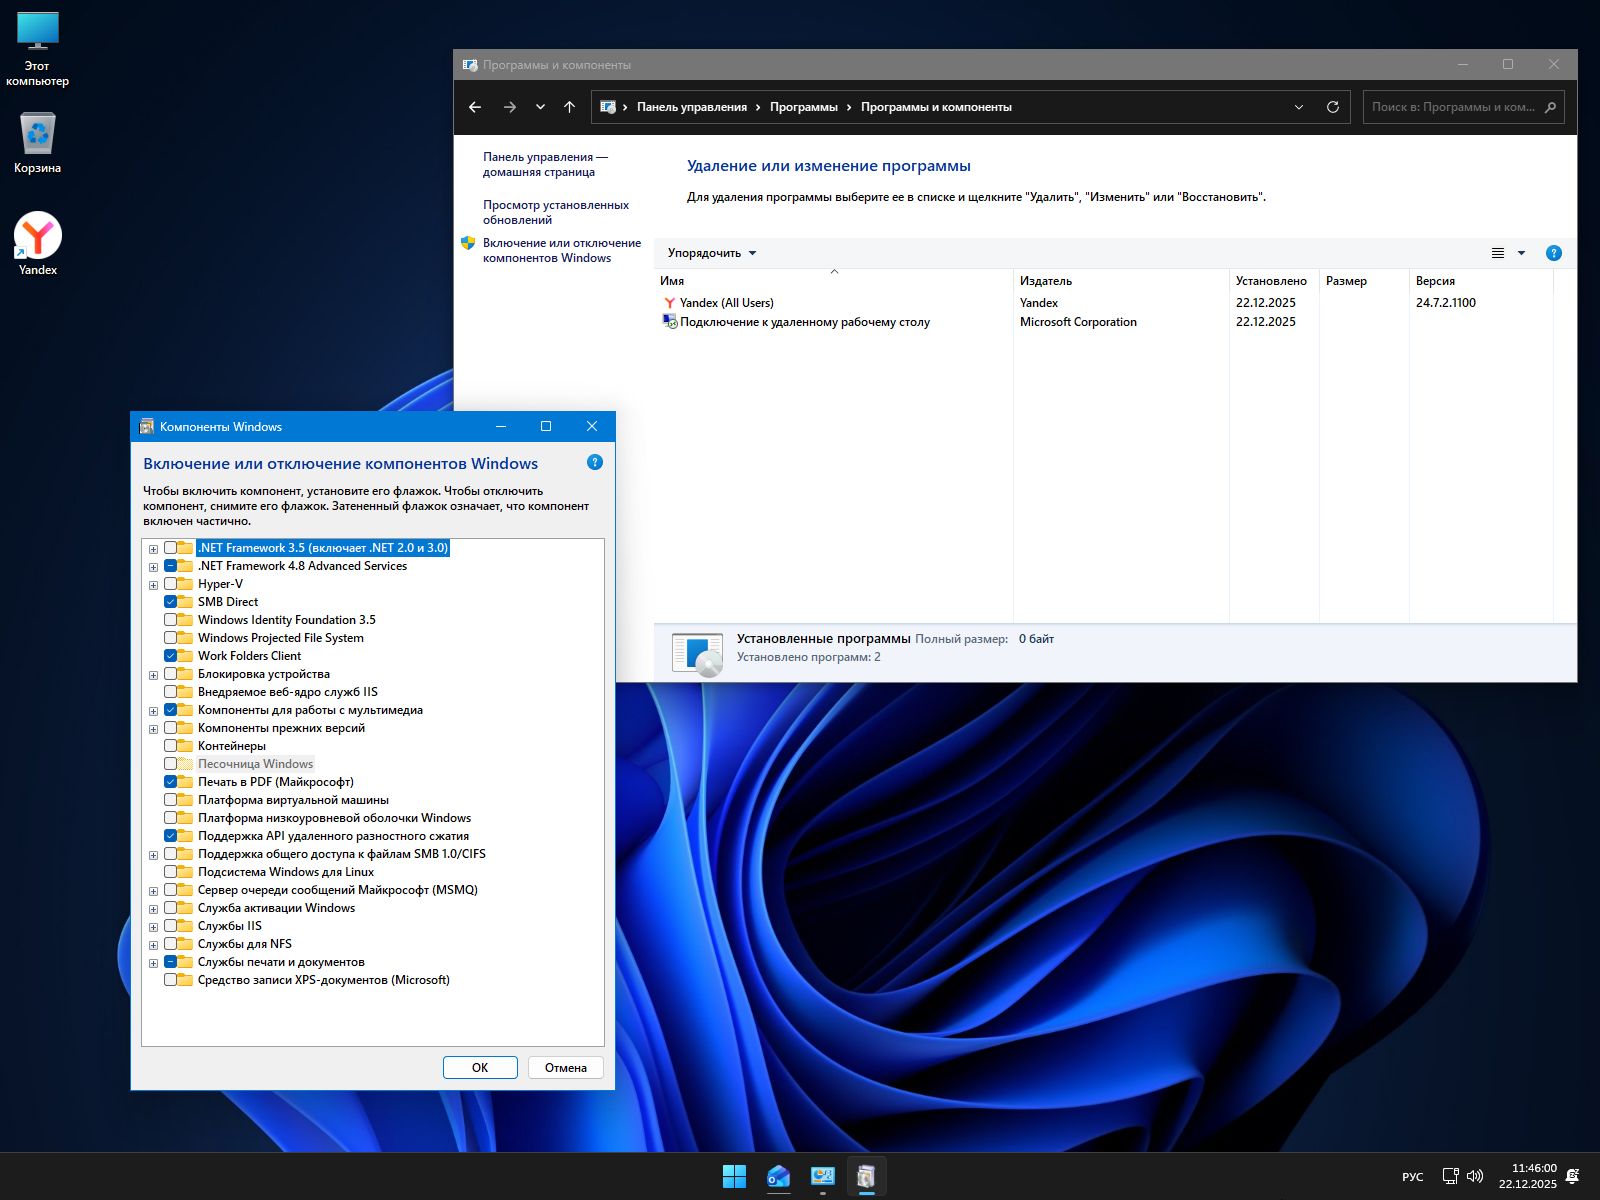1600x1200 pixels.
Task: Enable the Hyper-V checkbox
Action: click(x=171, y=584)
